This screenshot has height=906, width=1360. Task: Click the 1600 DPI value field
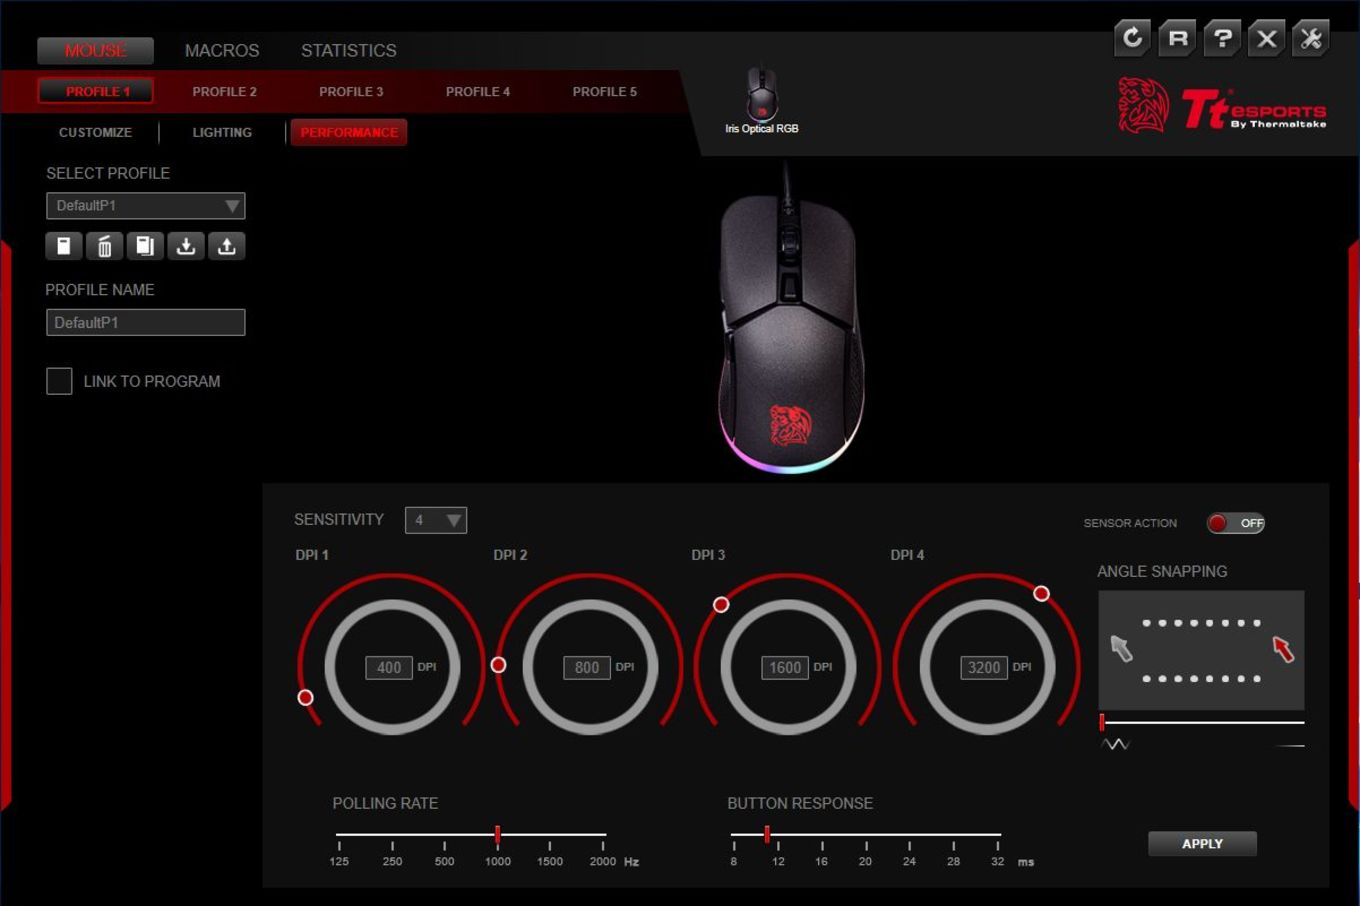pos(785,668)
